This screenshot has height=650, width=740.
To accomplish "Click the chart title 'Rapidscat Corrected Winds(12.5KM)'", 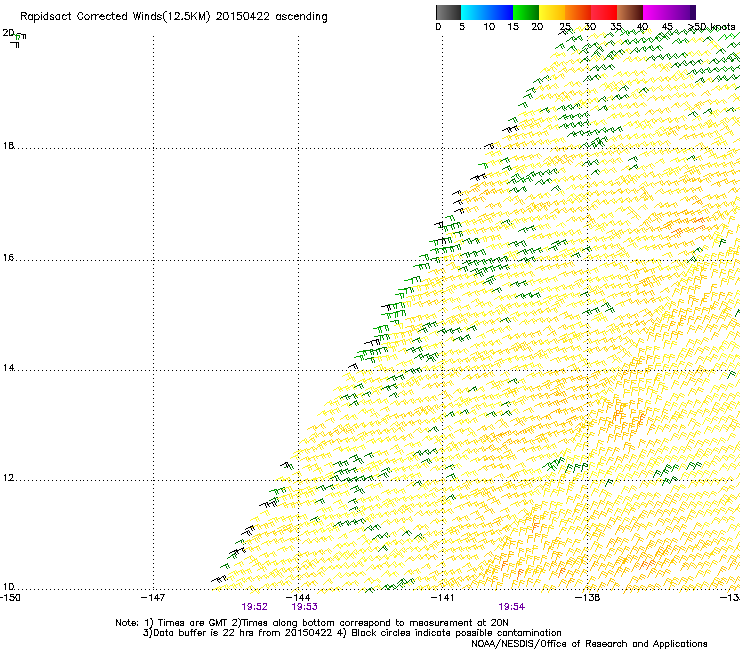I will tap(115, 17).
